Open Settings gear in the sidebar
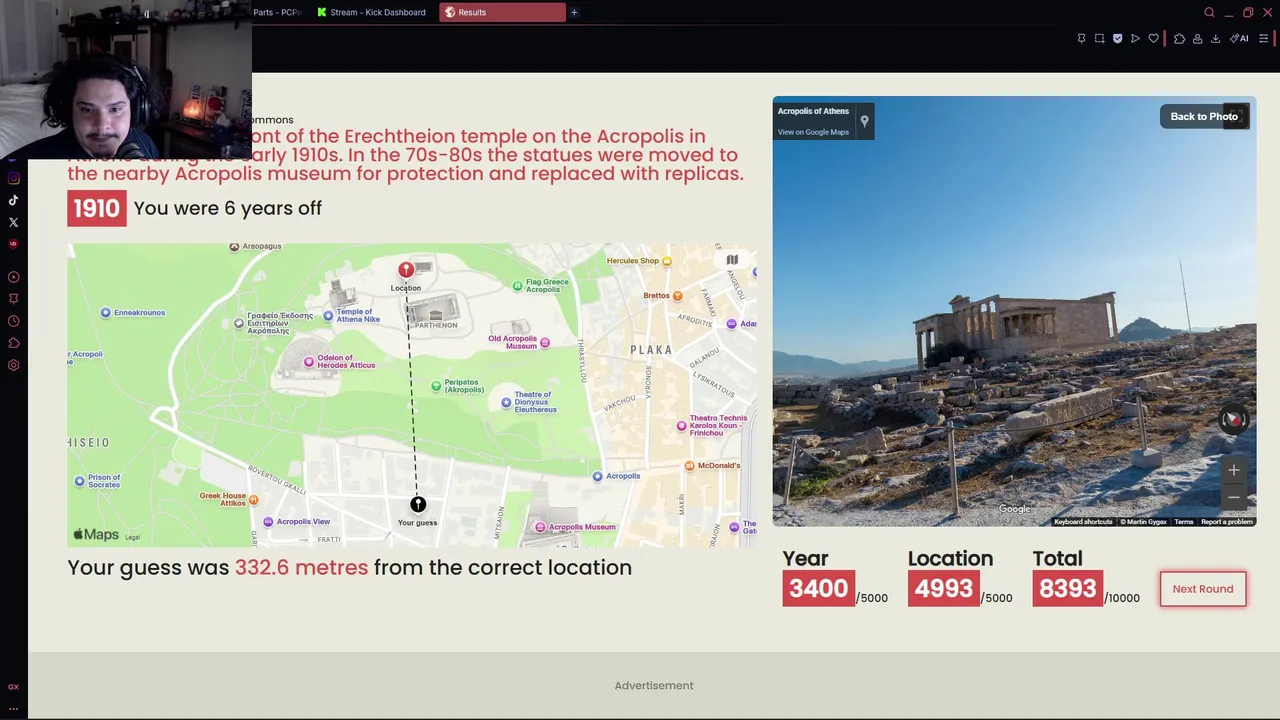The image size is (1280, 720). (x=13, y=365)
